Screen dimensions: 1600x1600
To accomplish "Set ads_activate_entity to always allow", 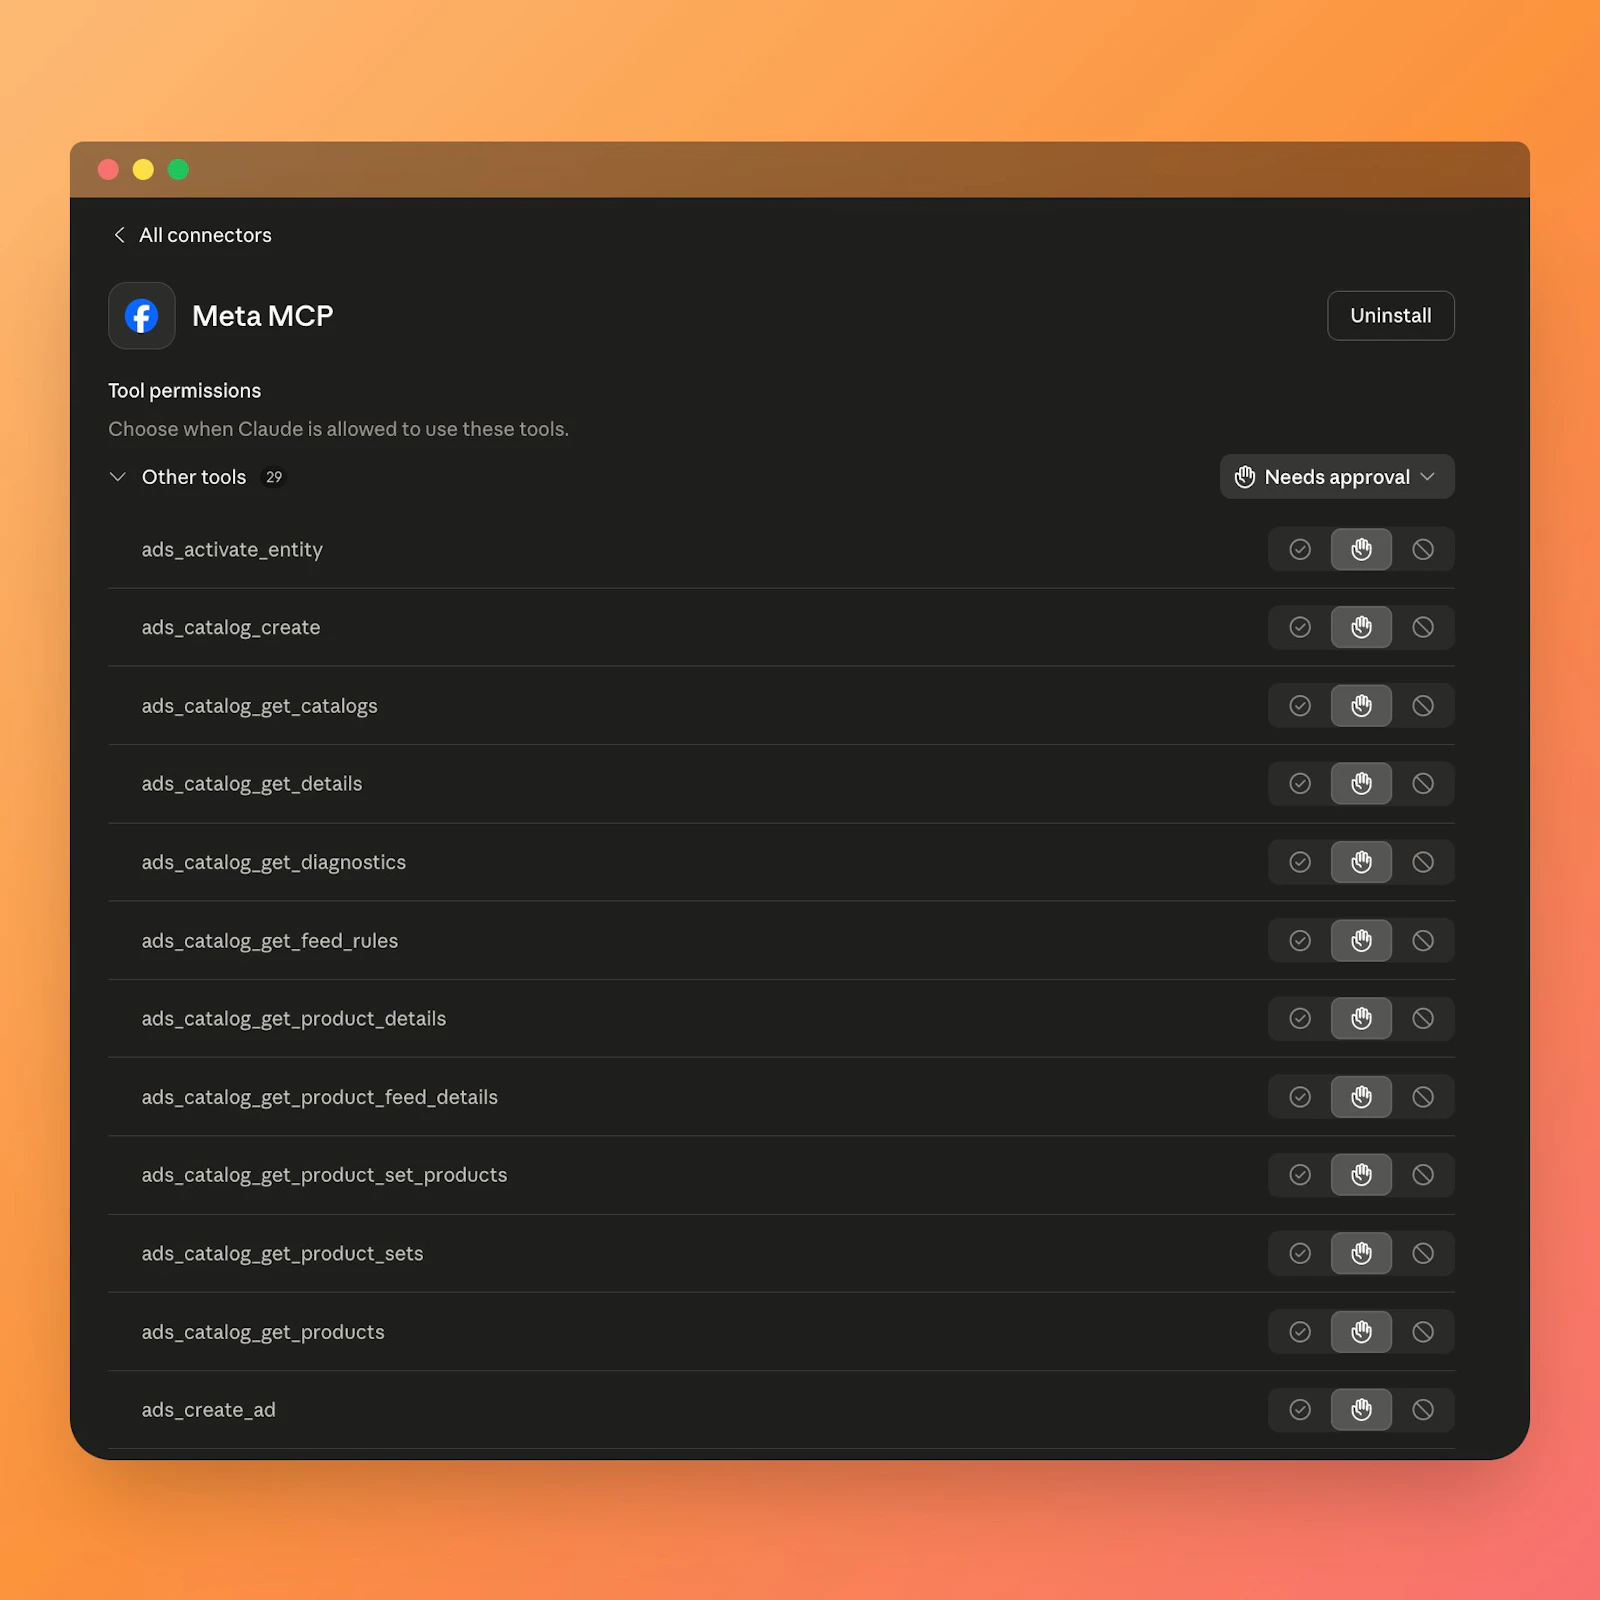I will coord(1300,549).
